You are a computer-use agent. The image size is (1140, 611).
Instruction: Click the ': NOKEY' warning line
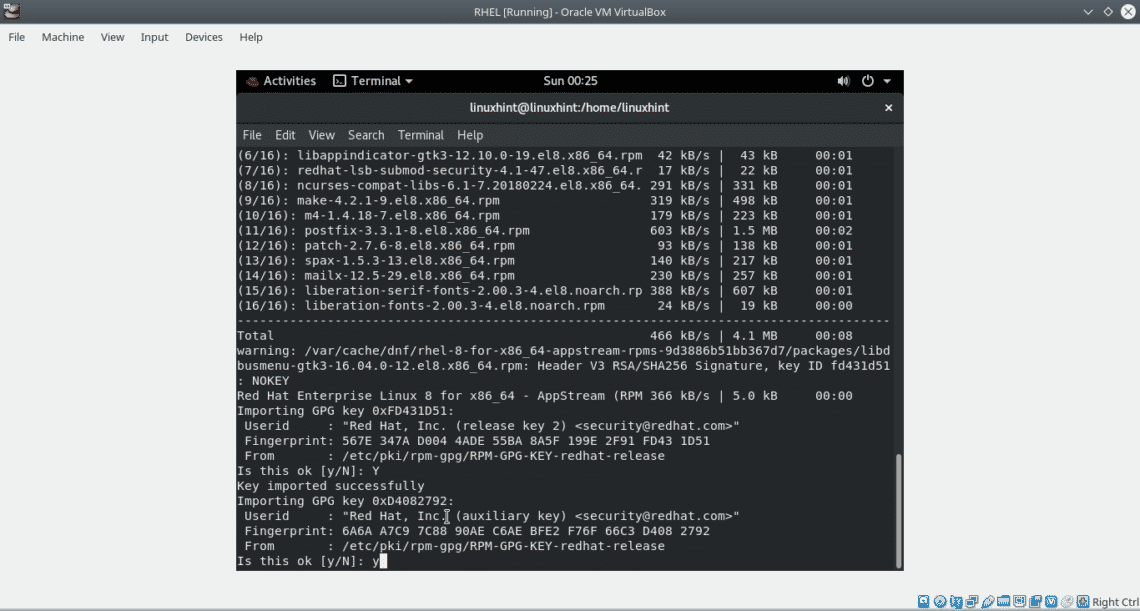coord(263,381)
